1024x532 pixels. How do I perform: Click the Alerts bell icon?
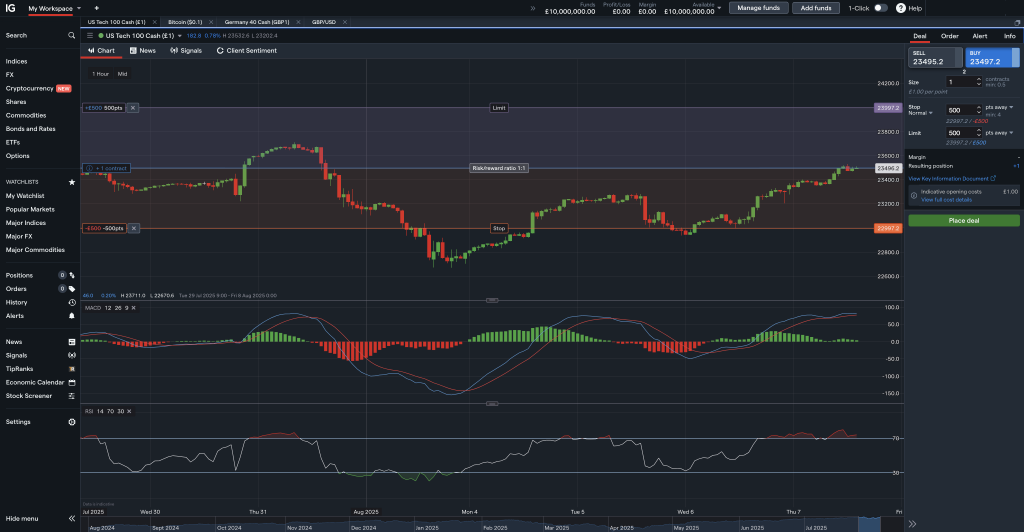click(71, 315)
